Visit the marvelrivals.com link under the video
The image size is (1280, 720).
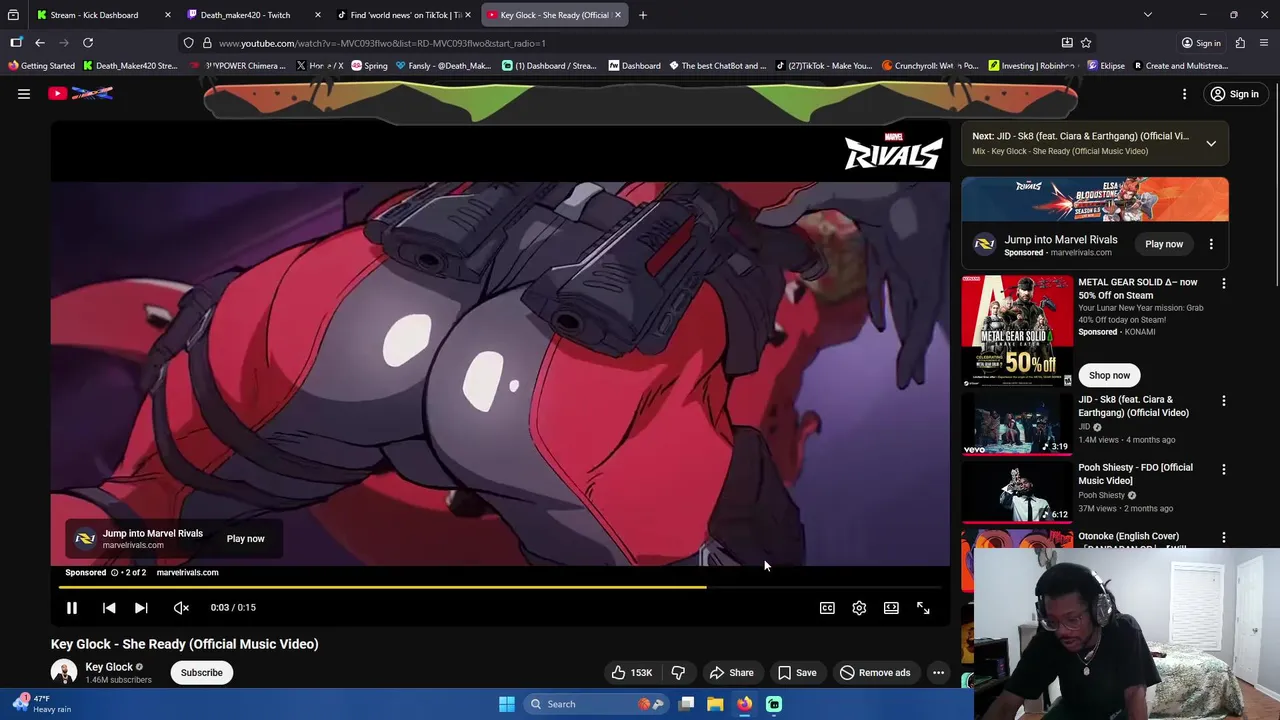coord(187,573)
